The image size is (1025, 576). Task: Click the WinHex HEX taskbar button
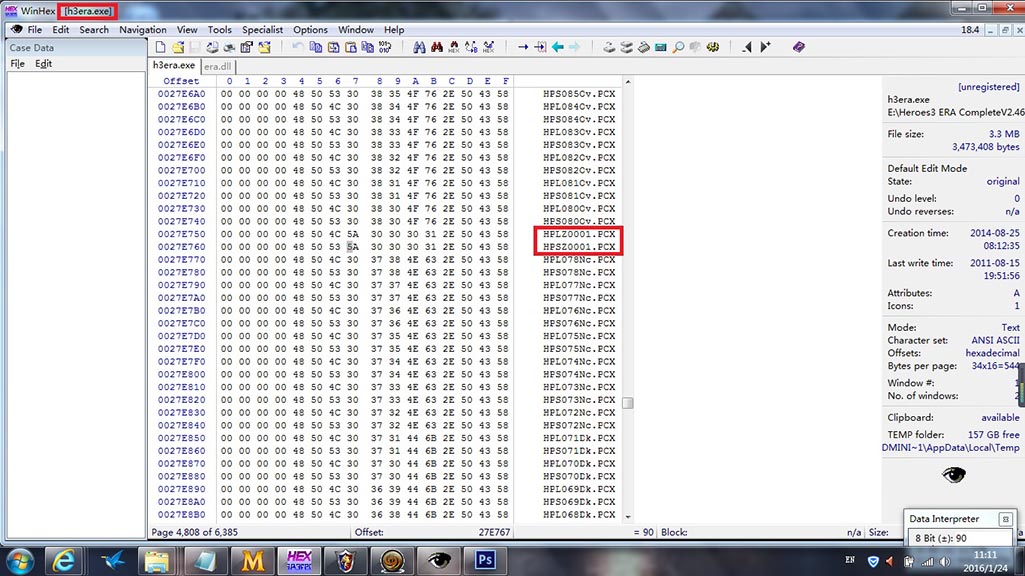pos(299,561)
